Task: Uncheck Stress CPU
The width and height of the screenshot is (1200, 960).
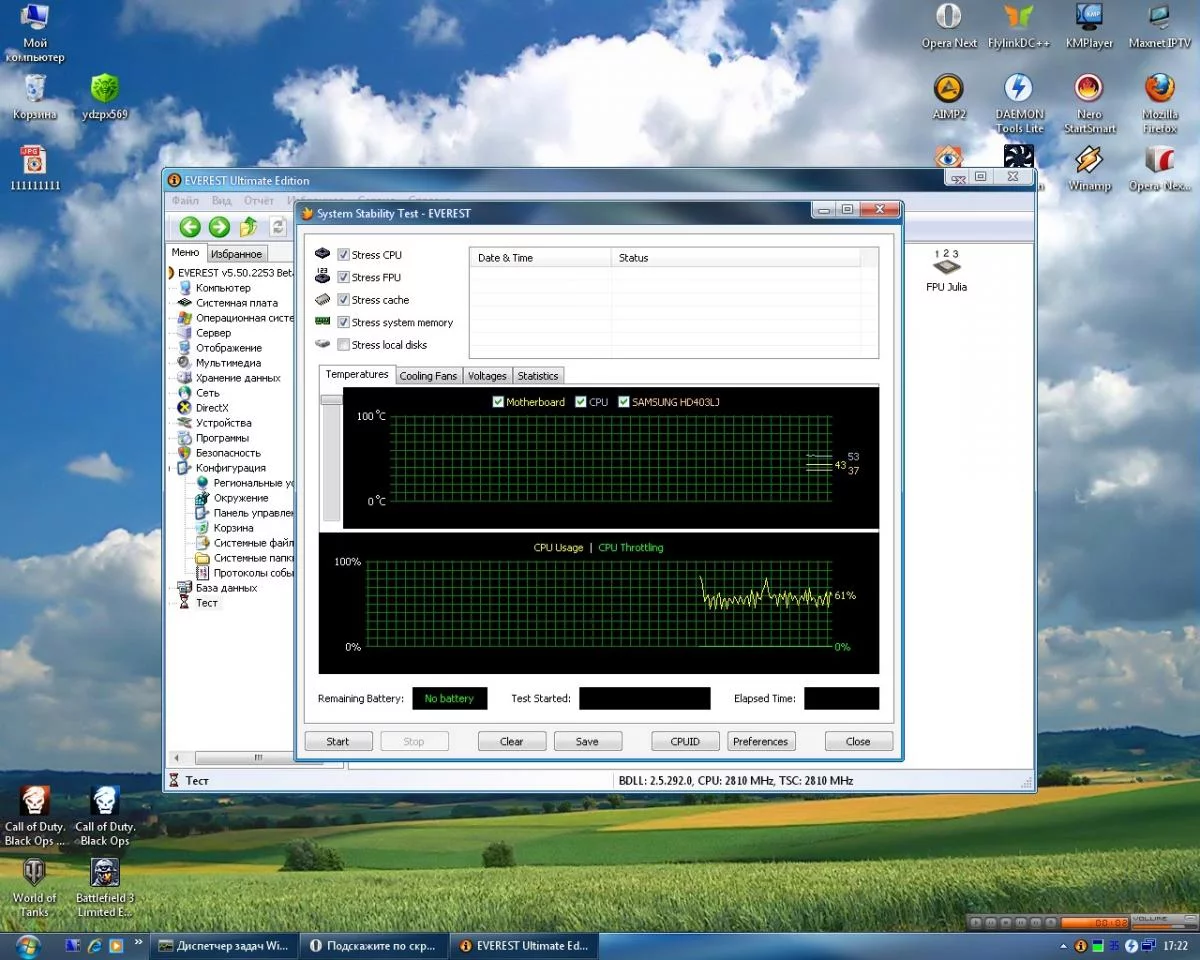Action: pos(344,255)
